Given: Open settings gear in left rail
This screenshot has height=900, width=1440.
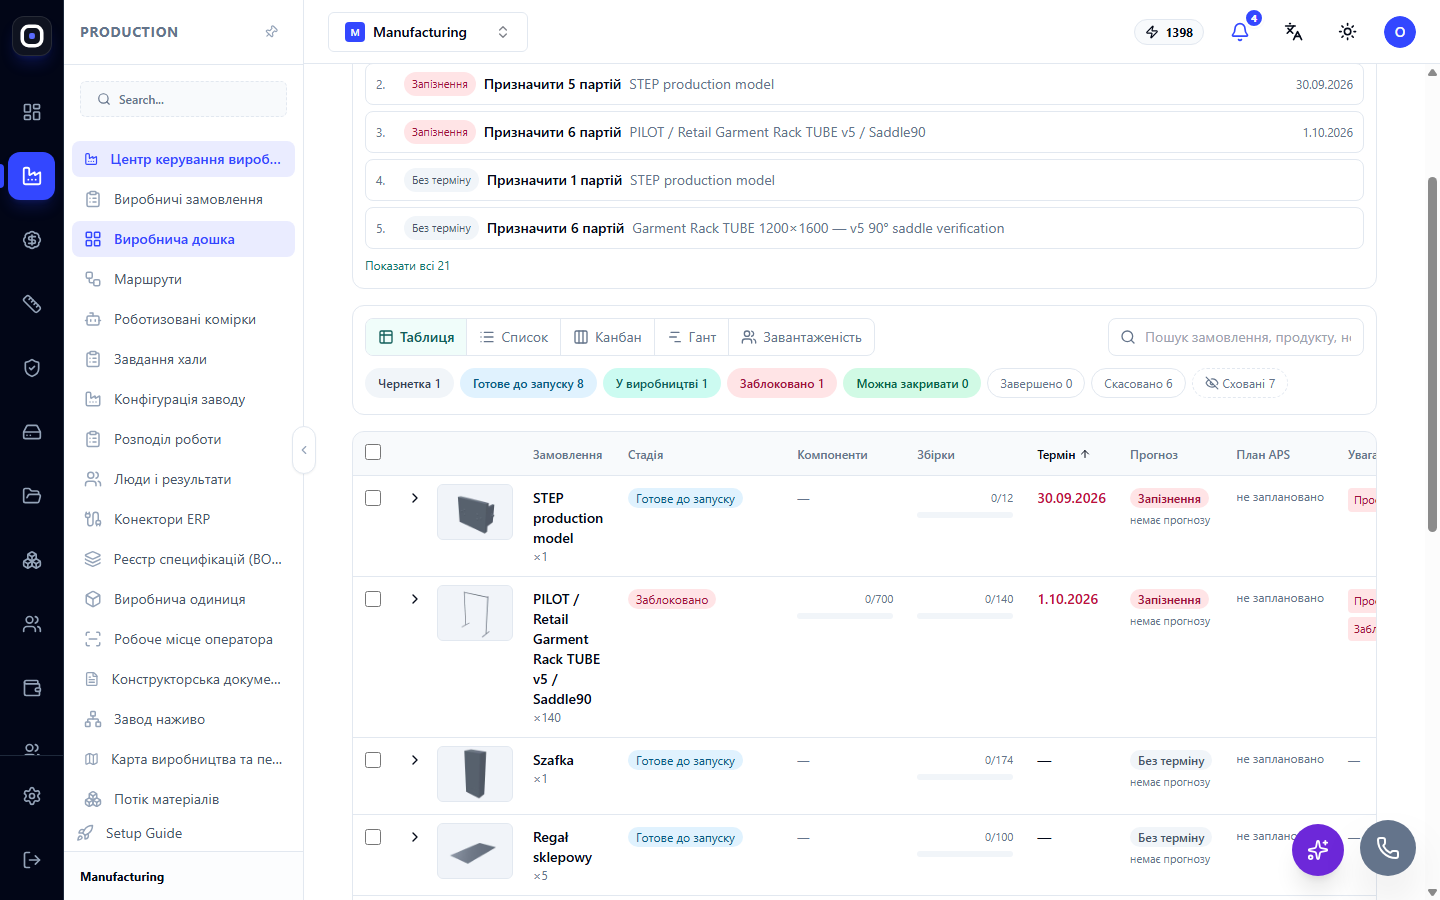Looking at the screenshot, I should [x=32, y=796].
